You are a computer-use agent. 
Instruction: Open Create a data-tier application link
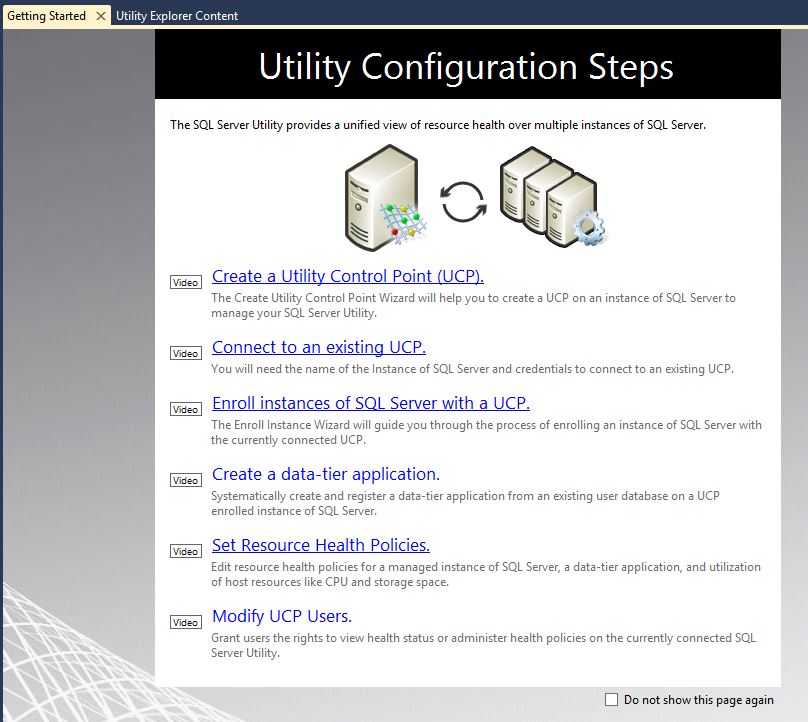pyautogui.click(x=326, y=474)
